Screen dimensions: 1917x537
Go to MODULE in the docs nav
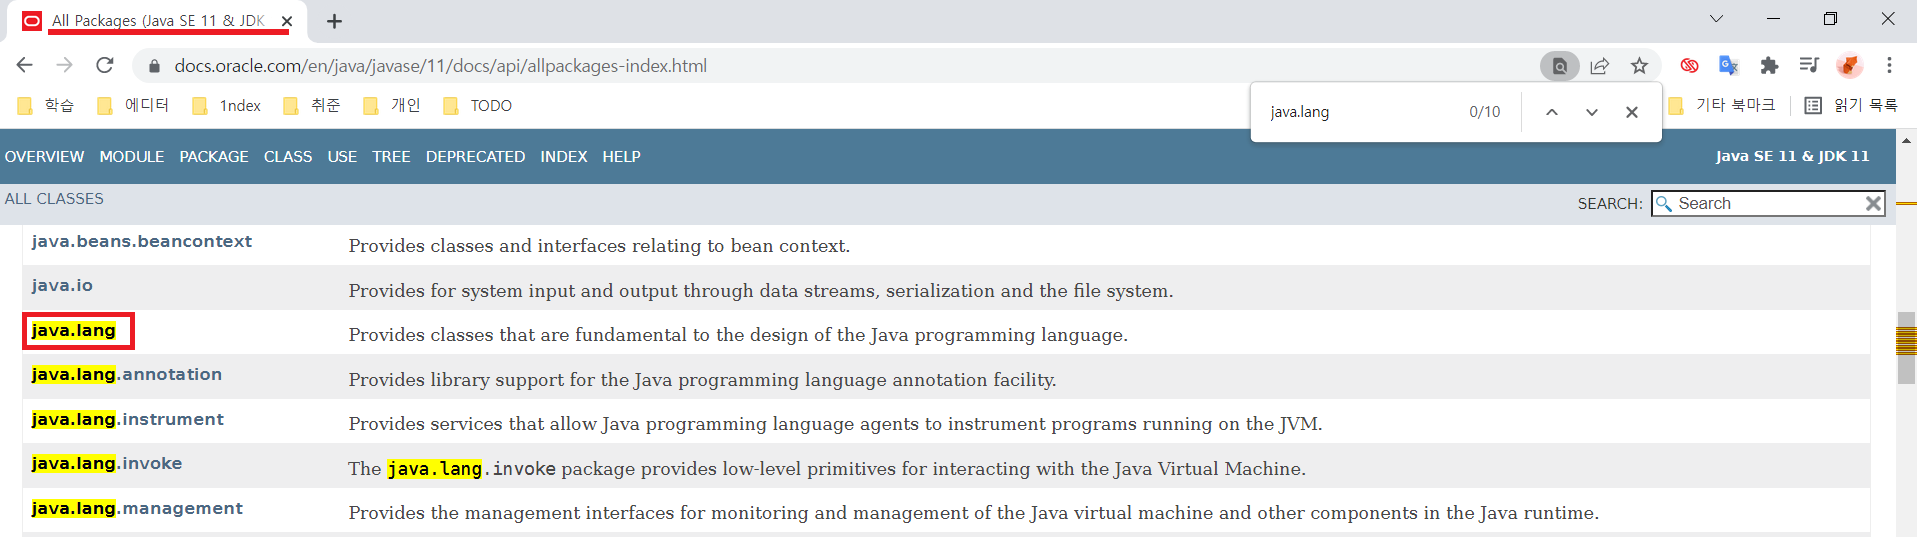132,157
